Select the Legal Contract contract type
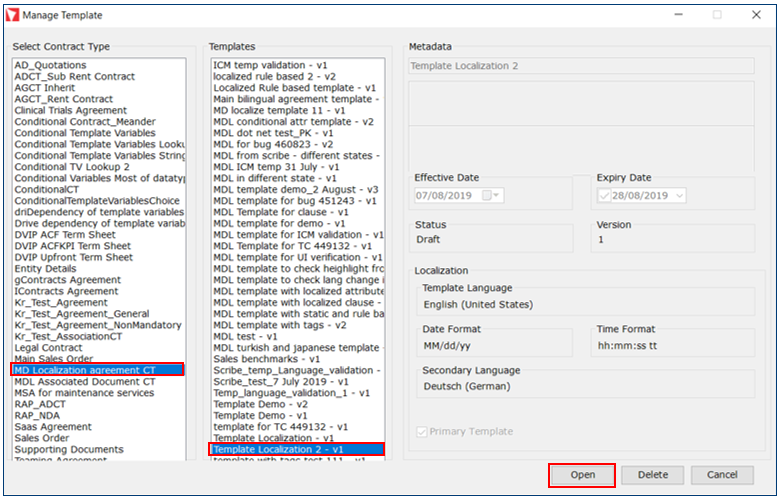This screenshot has width=783, height=500. pos(49,347)
